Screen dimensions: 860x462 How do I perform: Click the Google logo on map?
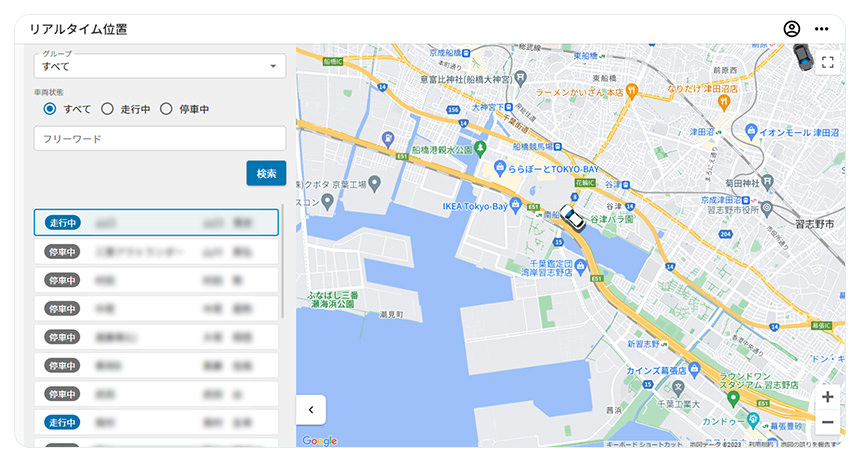[319, 441]
